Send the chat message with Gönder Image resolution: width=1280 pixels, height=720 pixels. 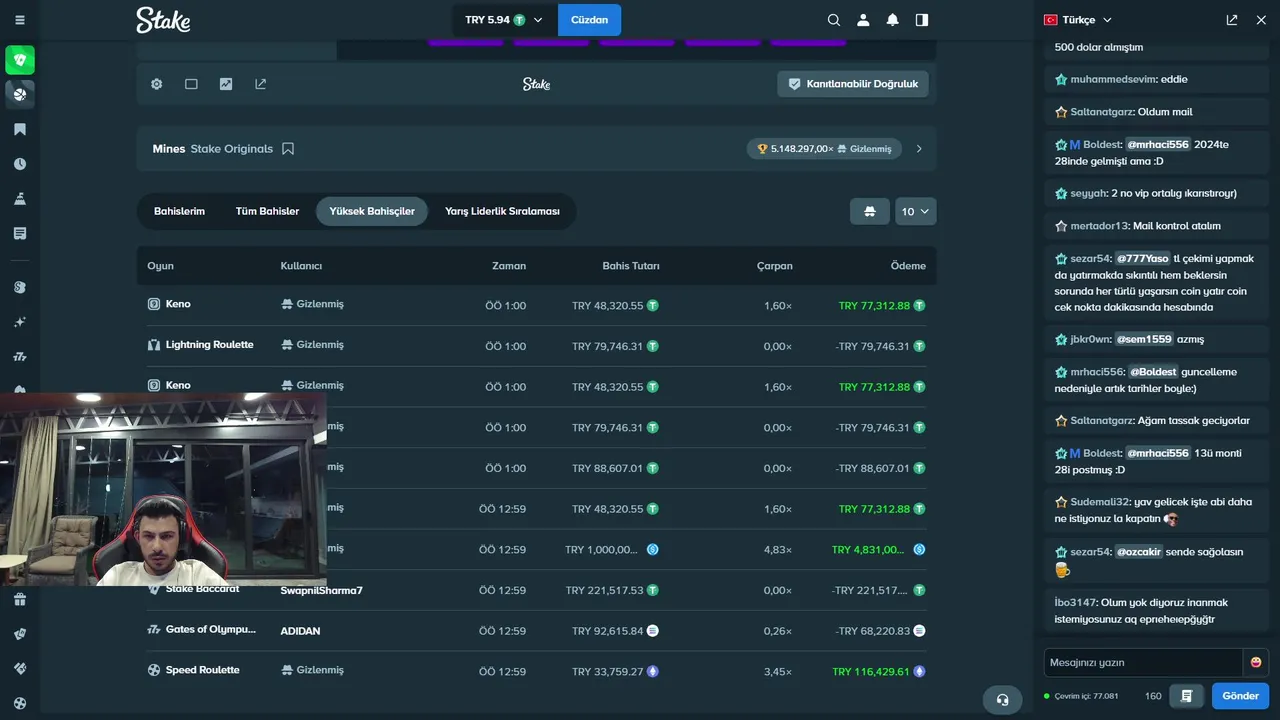click(x=1240, y=696)
